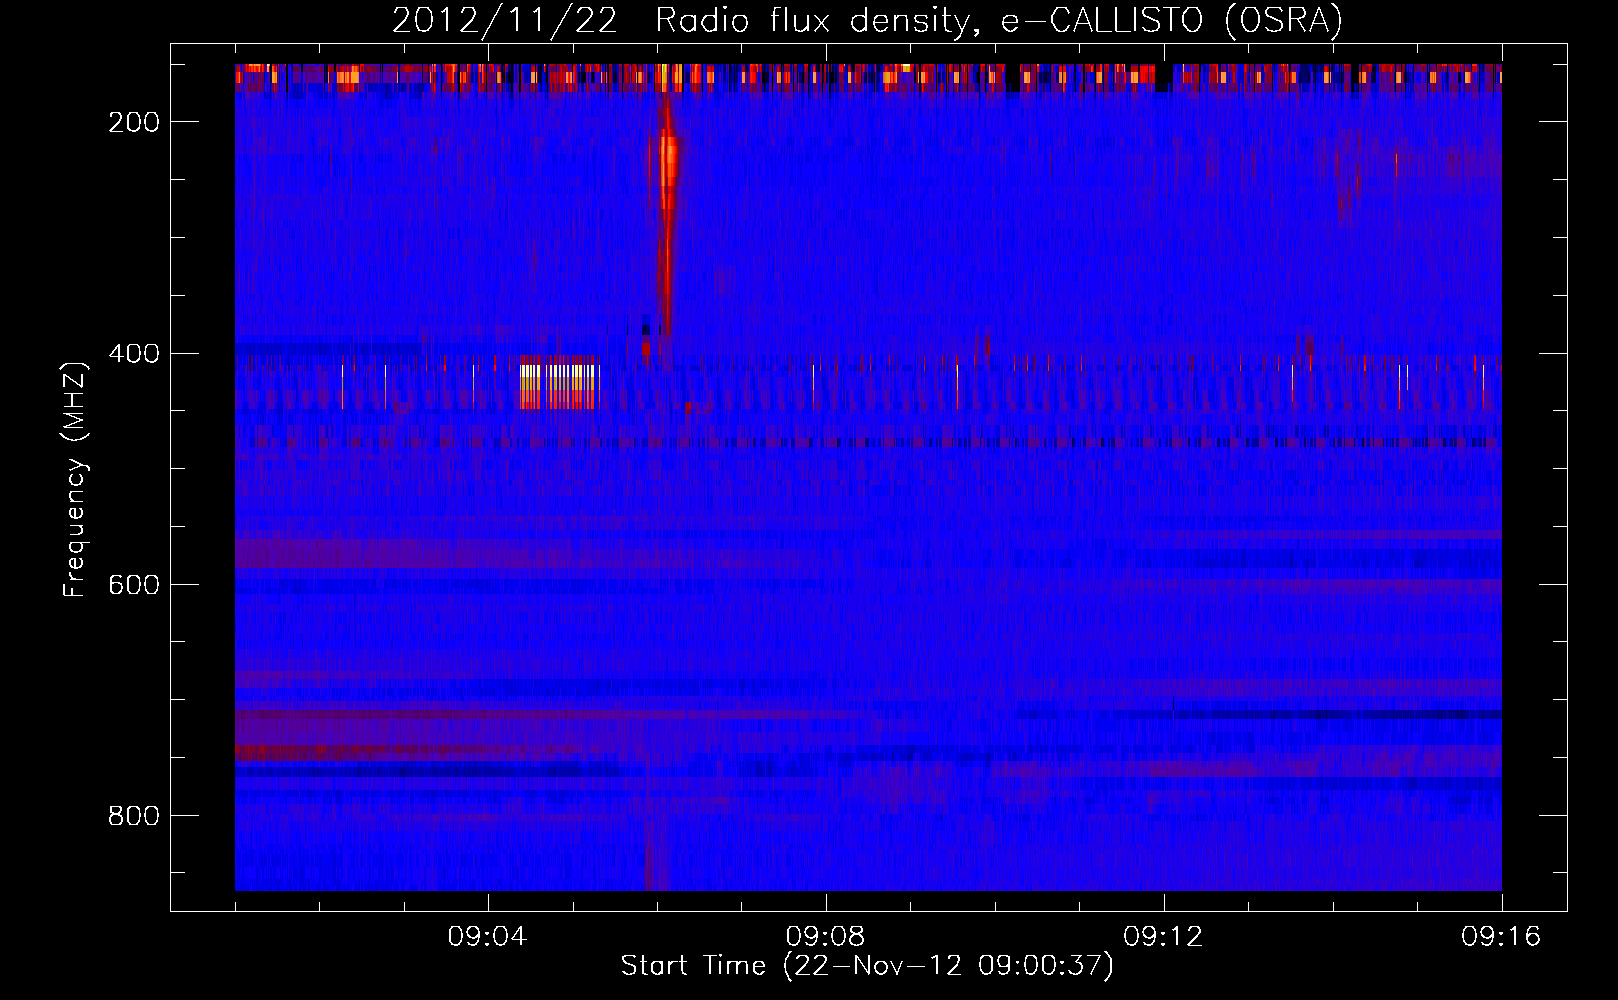
Task: Click the 200 frequency tick label
Action: (x=134, y=122)
